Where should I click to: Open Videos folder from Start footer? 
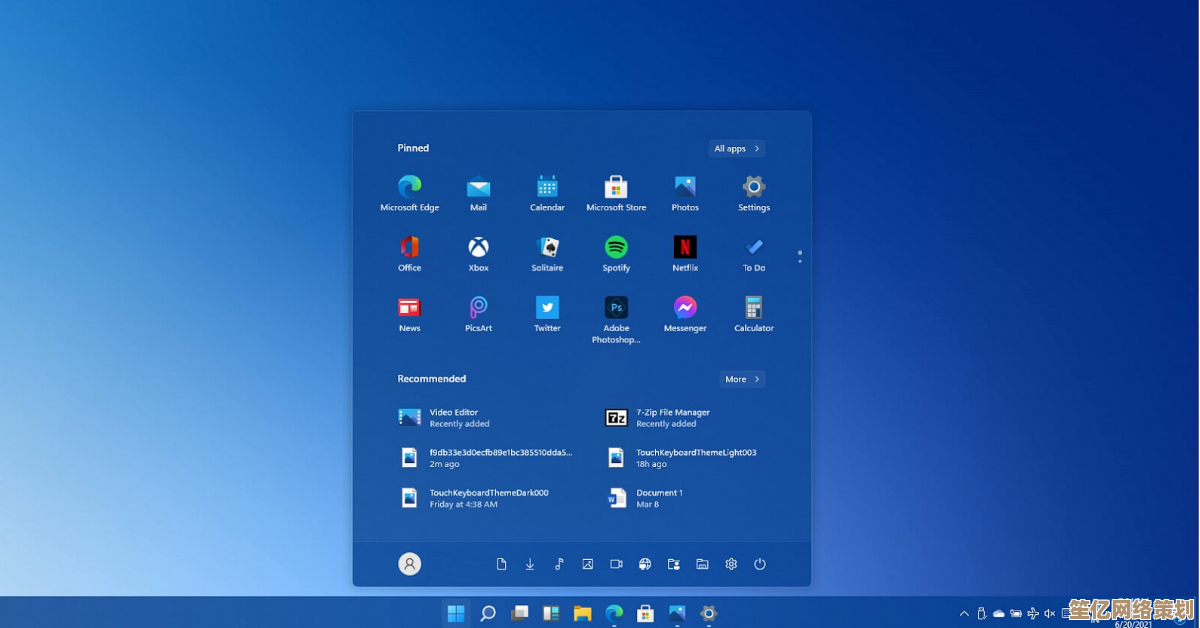point(616,564)
